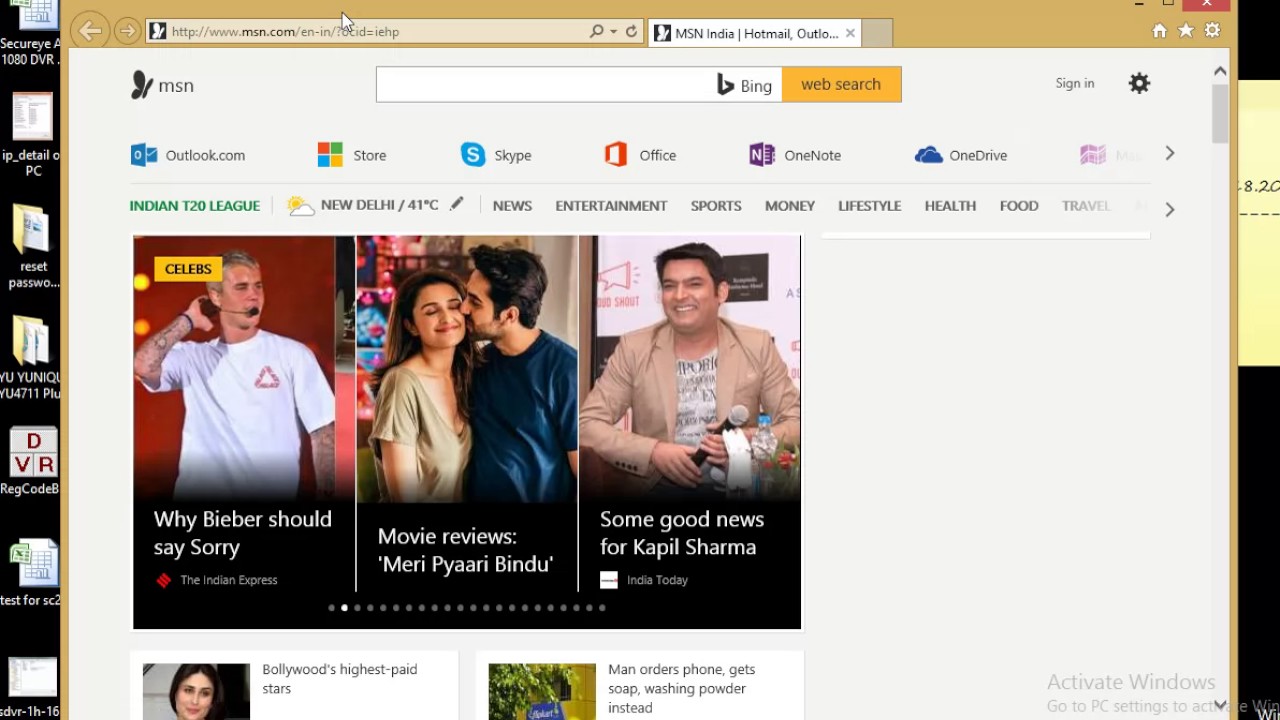This screenshot has height=720, width=1280.
Task: Edit weather location with the pencil icon
Action: click(x=457, y=204)
